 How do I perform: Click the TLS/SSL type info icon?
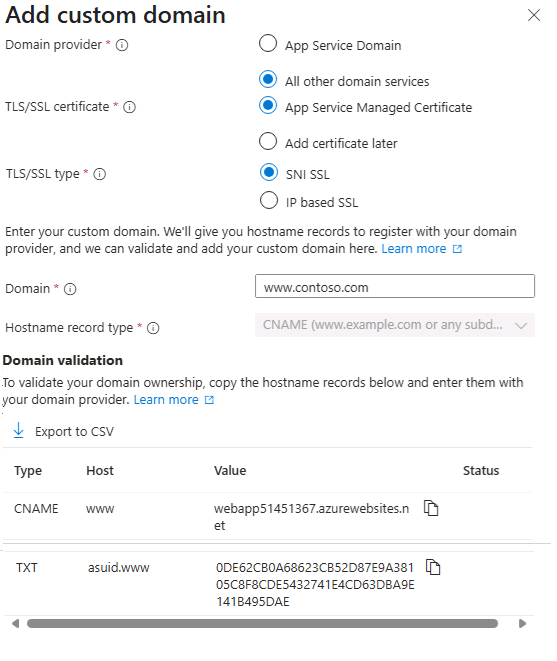[x=100, y=174]
